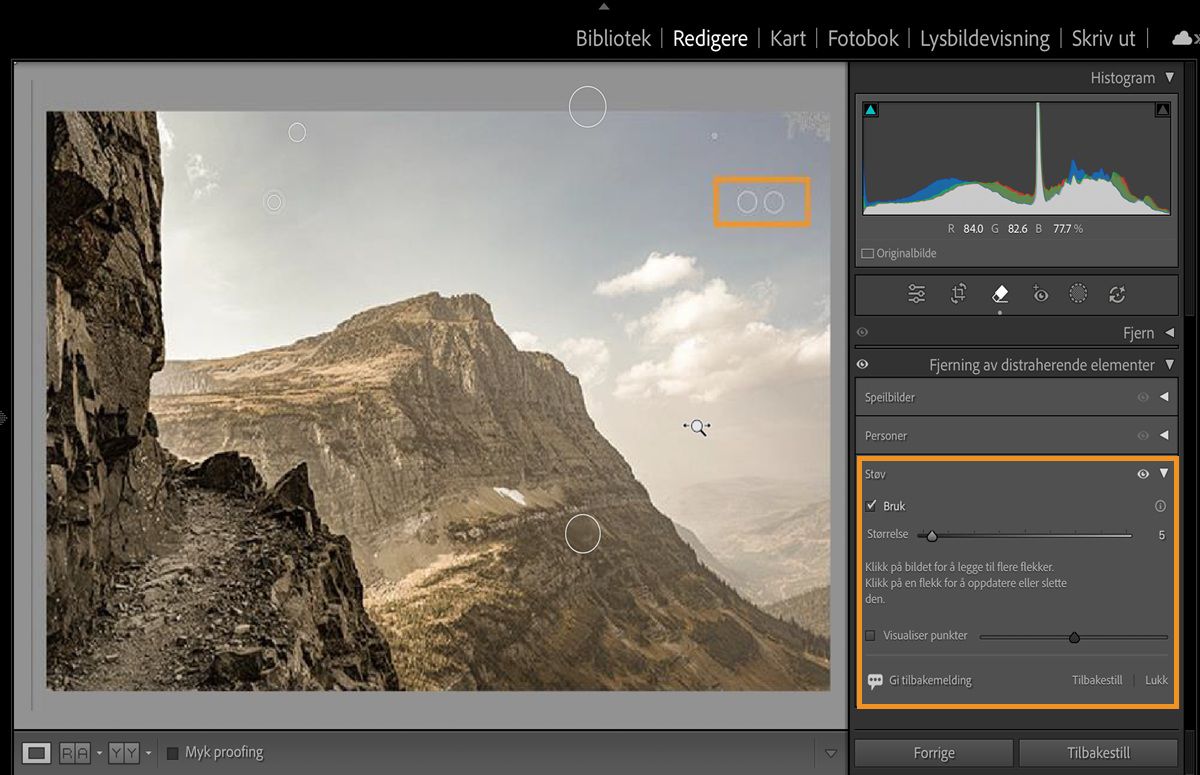
Task: Open the Remove tool with eraser icon
Action: pos(998,293)
